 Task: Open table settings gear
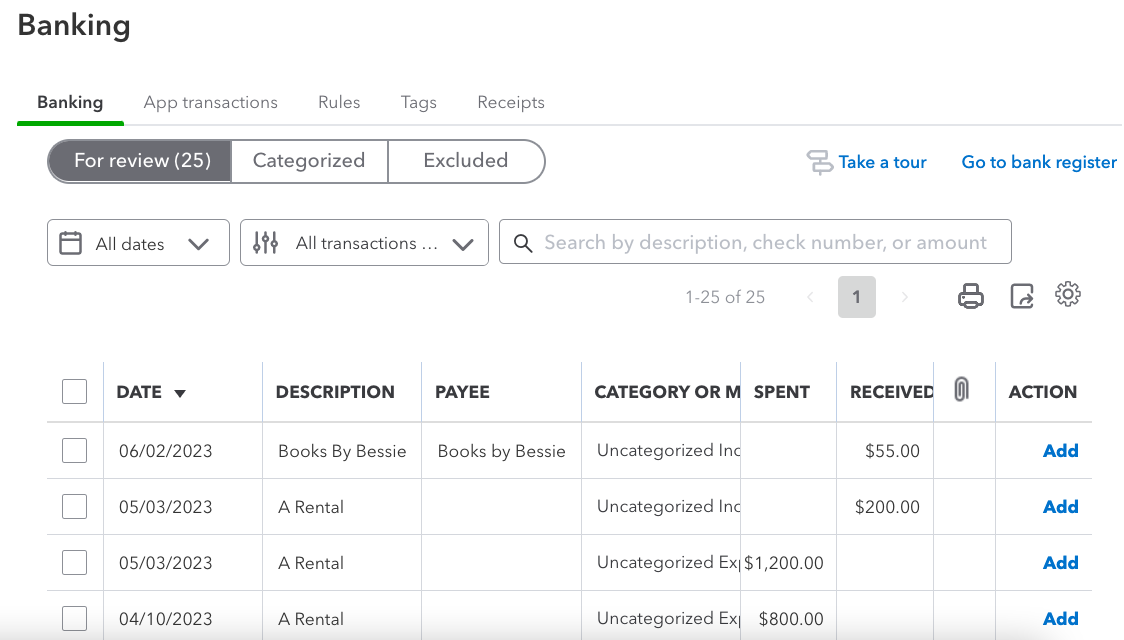[1068, 295]
